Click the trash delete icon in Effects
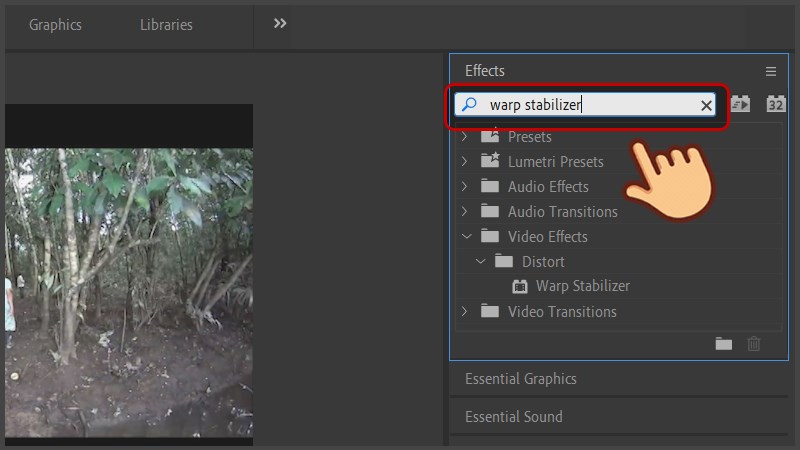The image size is (800, 450). coord(754,344)
